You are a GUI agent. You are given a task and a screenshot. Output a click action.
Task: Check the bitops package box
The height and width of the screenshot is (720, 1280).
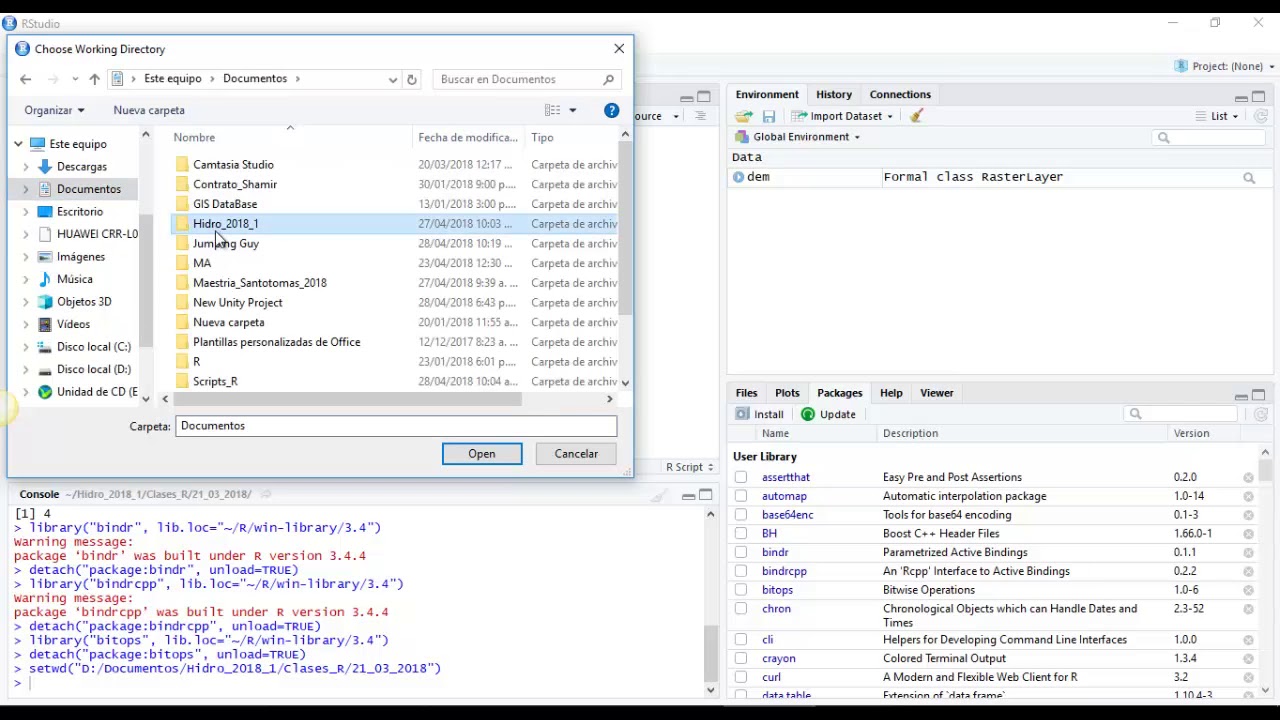741,590
